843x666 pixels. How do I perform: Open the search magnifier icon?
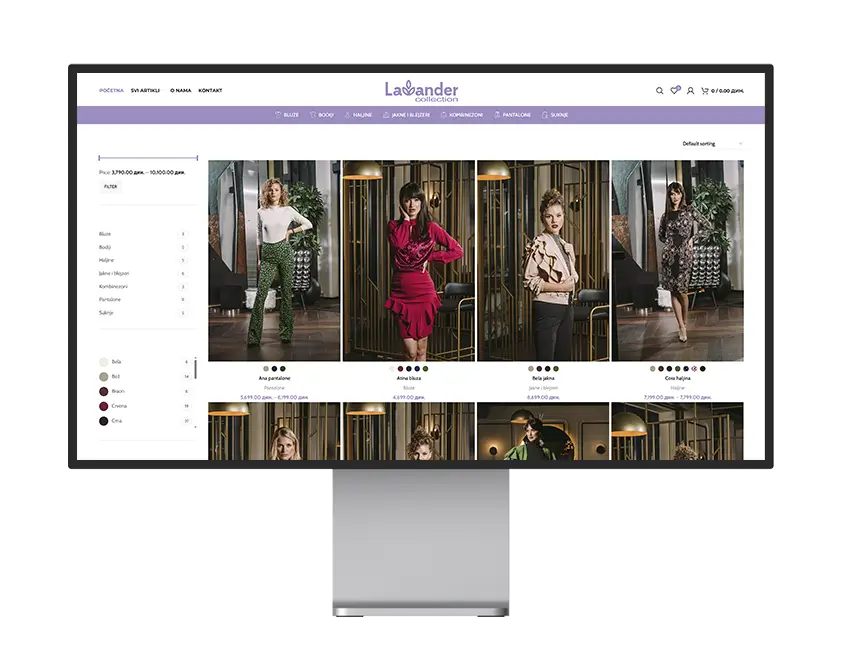click(659, 91)
